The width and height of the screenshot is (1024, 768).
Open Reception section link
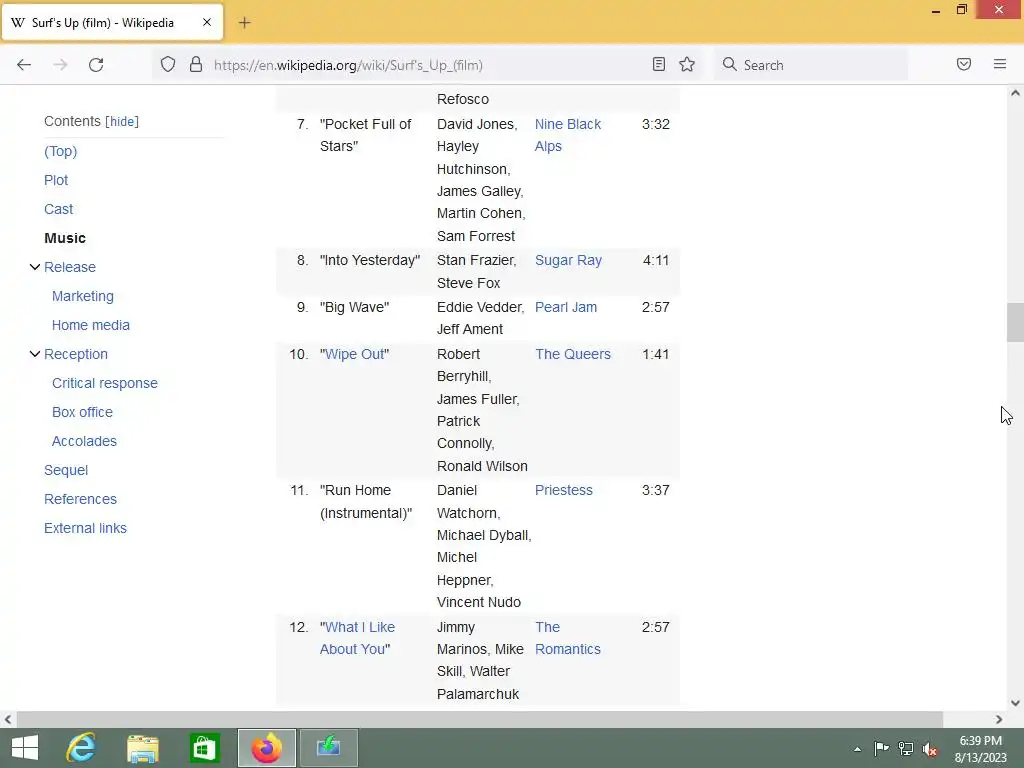(76, 354)
